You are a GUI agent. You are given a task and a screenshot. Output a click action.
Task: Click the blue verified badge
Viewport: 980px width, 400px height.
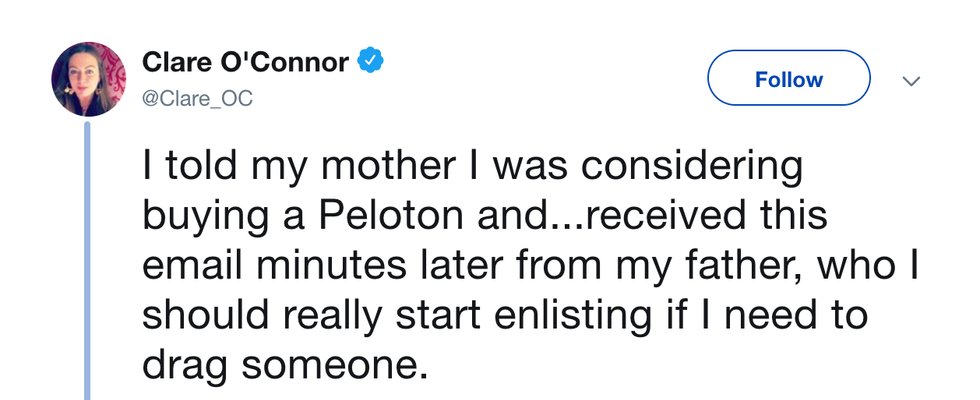[x=372, y=62]
